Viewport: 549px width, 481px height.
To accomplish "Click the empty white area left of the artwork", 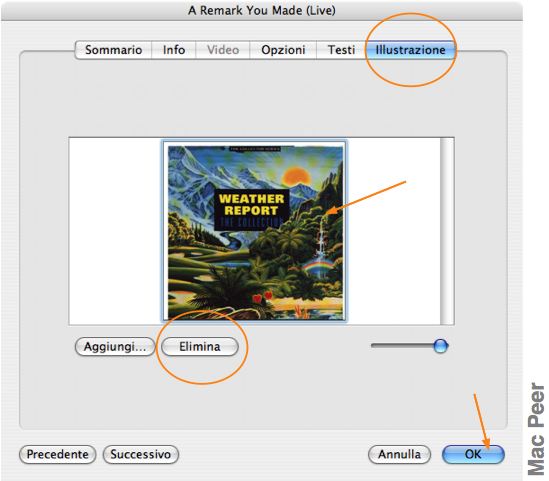I will click(x=116, y=231).
